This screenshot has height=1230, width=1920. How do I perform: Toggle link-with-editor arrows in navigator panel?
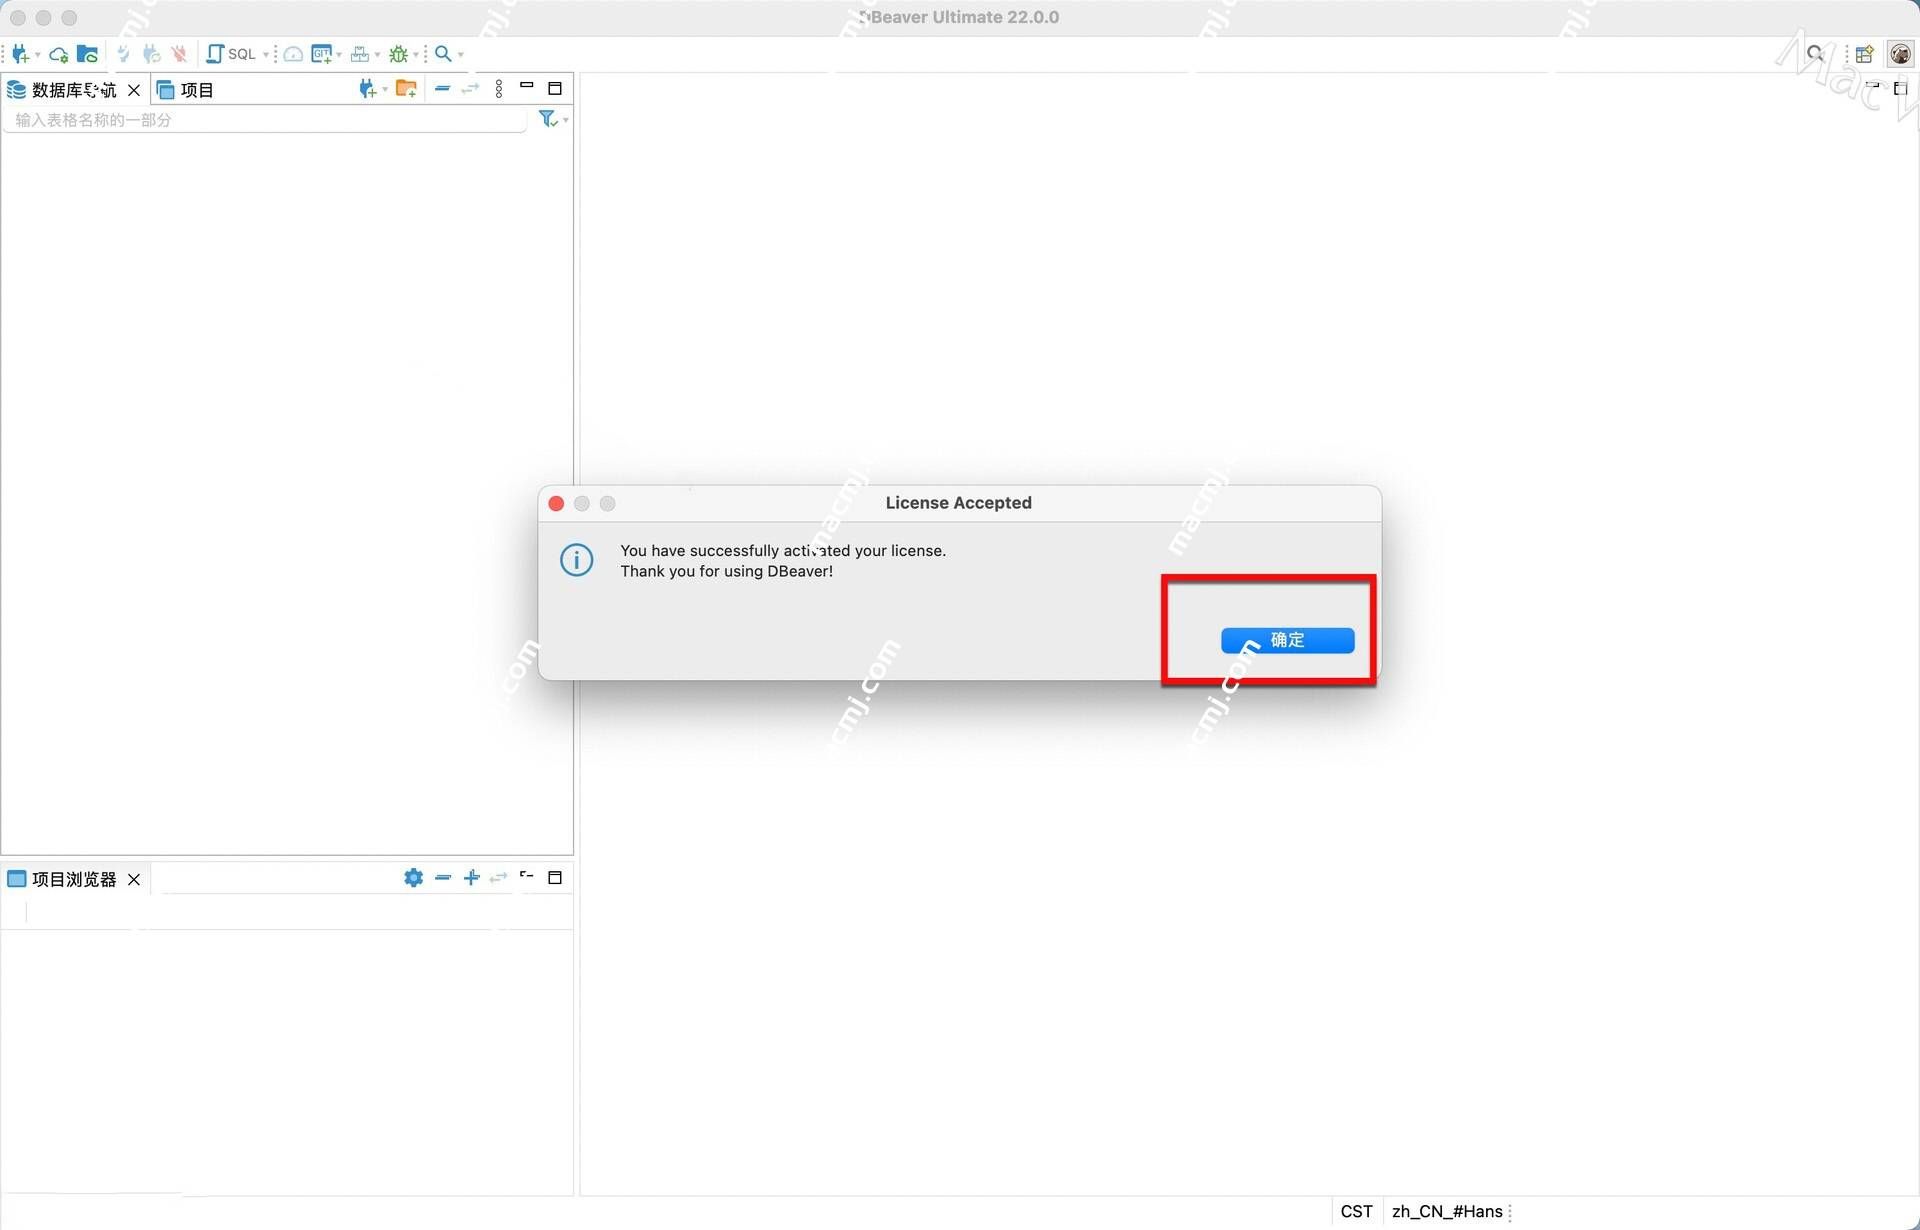470,89
